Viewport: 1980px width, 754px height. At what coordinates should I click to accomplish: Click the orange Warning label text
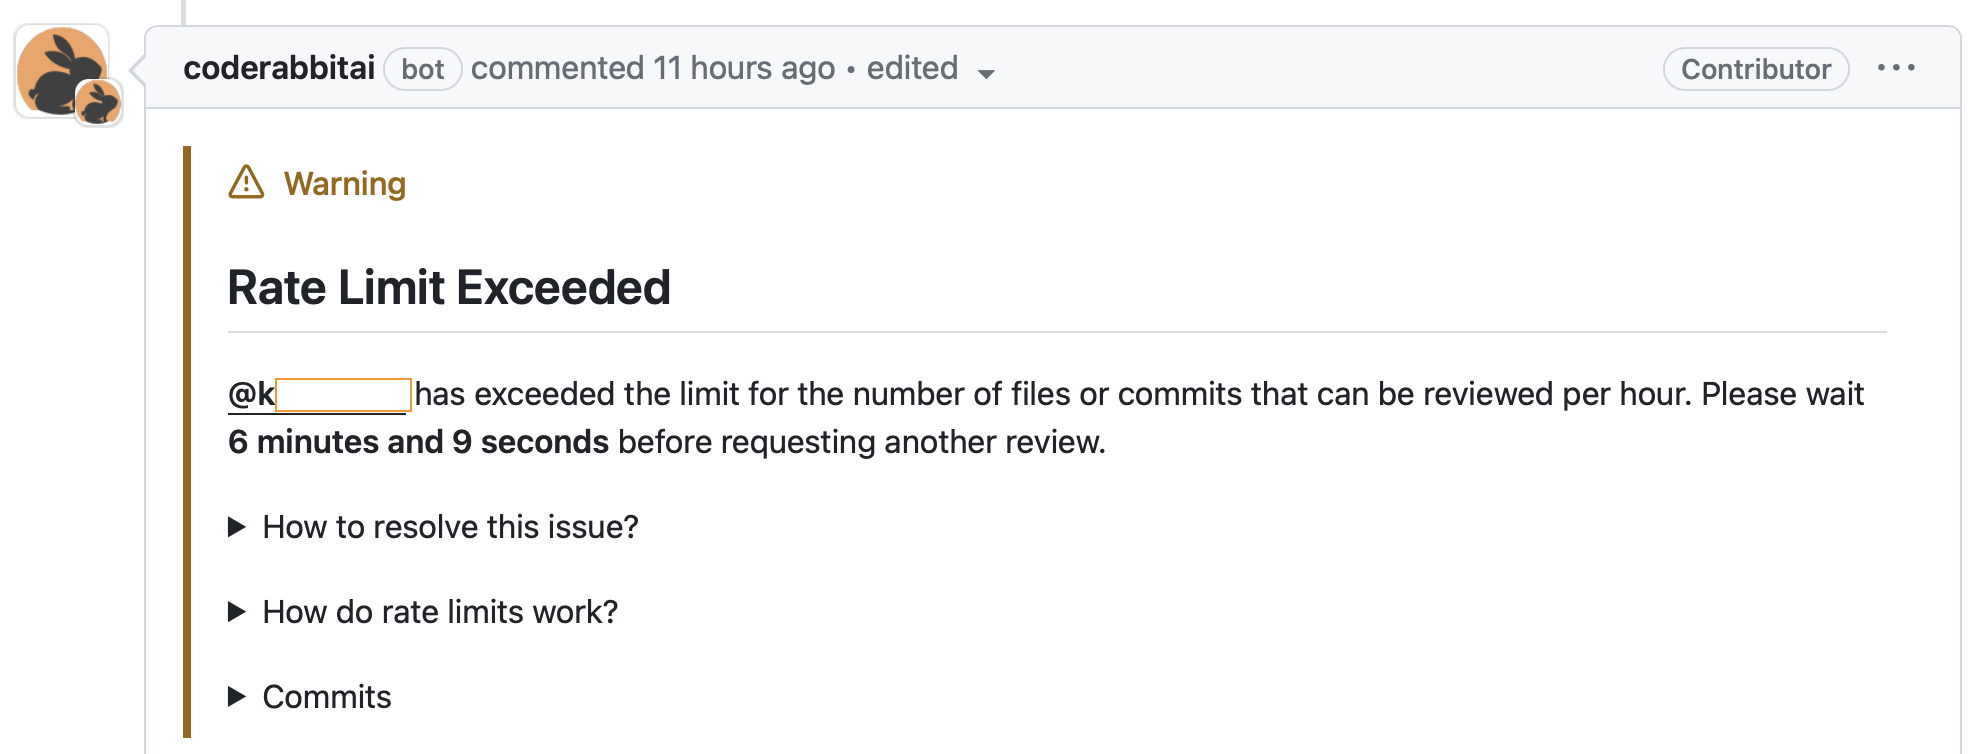345,183
